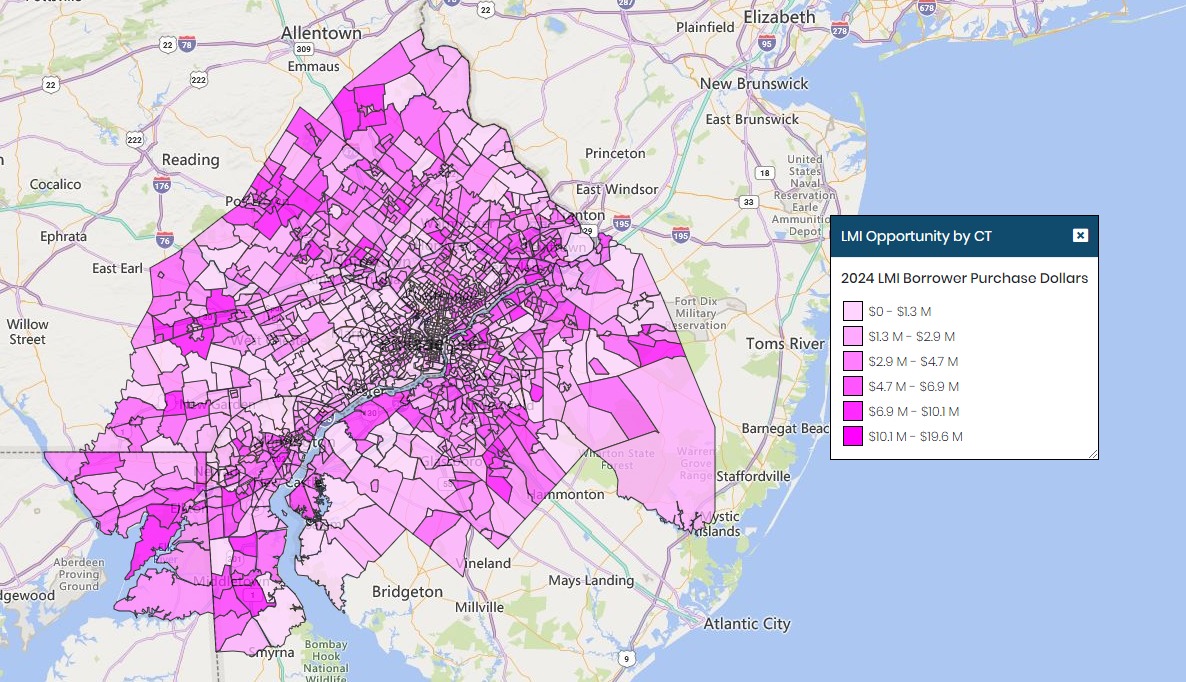Click the $10.1 M - $19.6 M swatch
Viewport: 1186px width, 682px height.
pyautogui.click(x=852, y=436)
